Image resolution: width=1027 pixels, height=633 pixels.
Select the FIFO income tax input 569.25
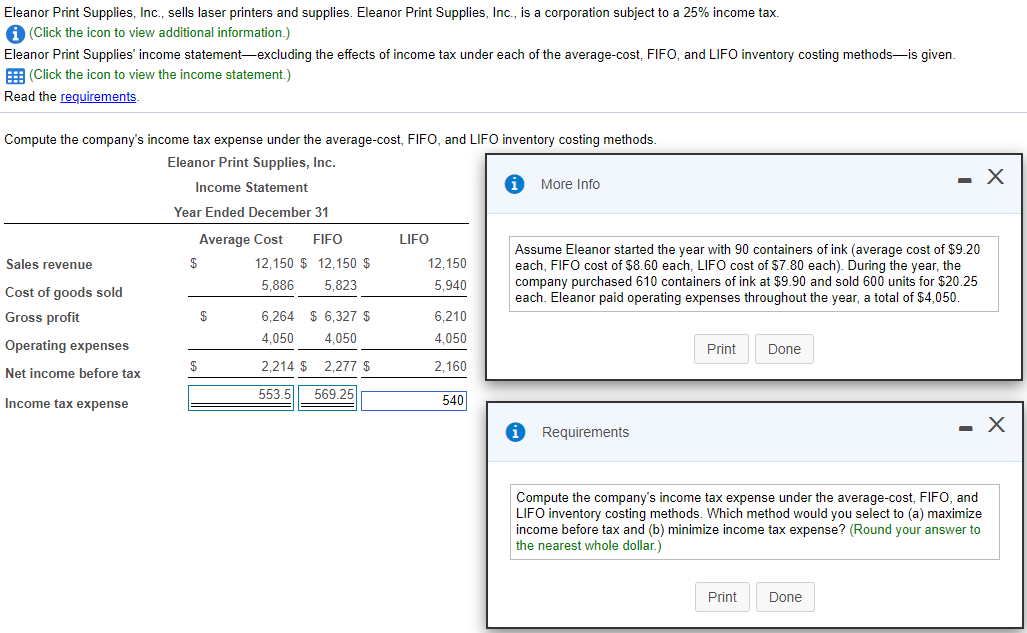[x=327, y=398]
